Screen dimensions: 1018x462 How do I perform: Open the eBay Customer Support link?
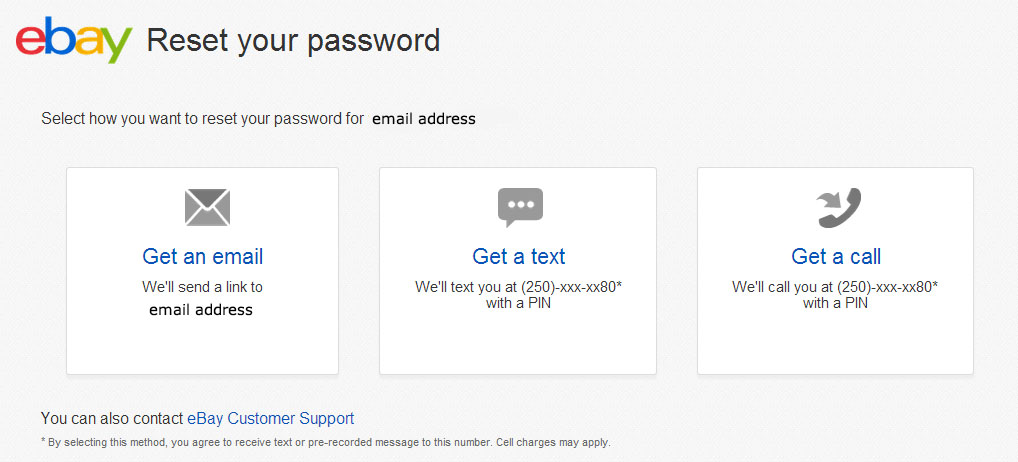(x=270, y=419)
